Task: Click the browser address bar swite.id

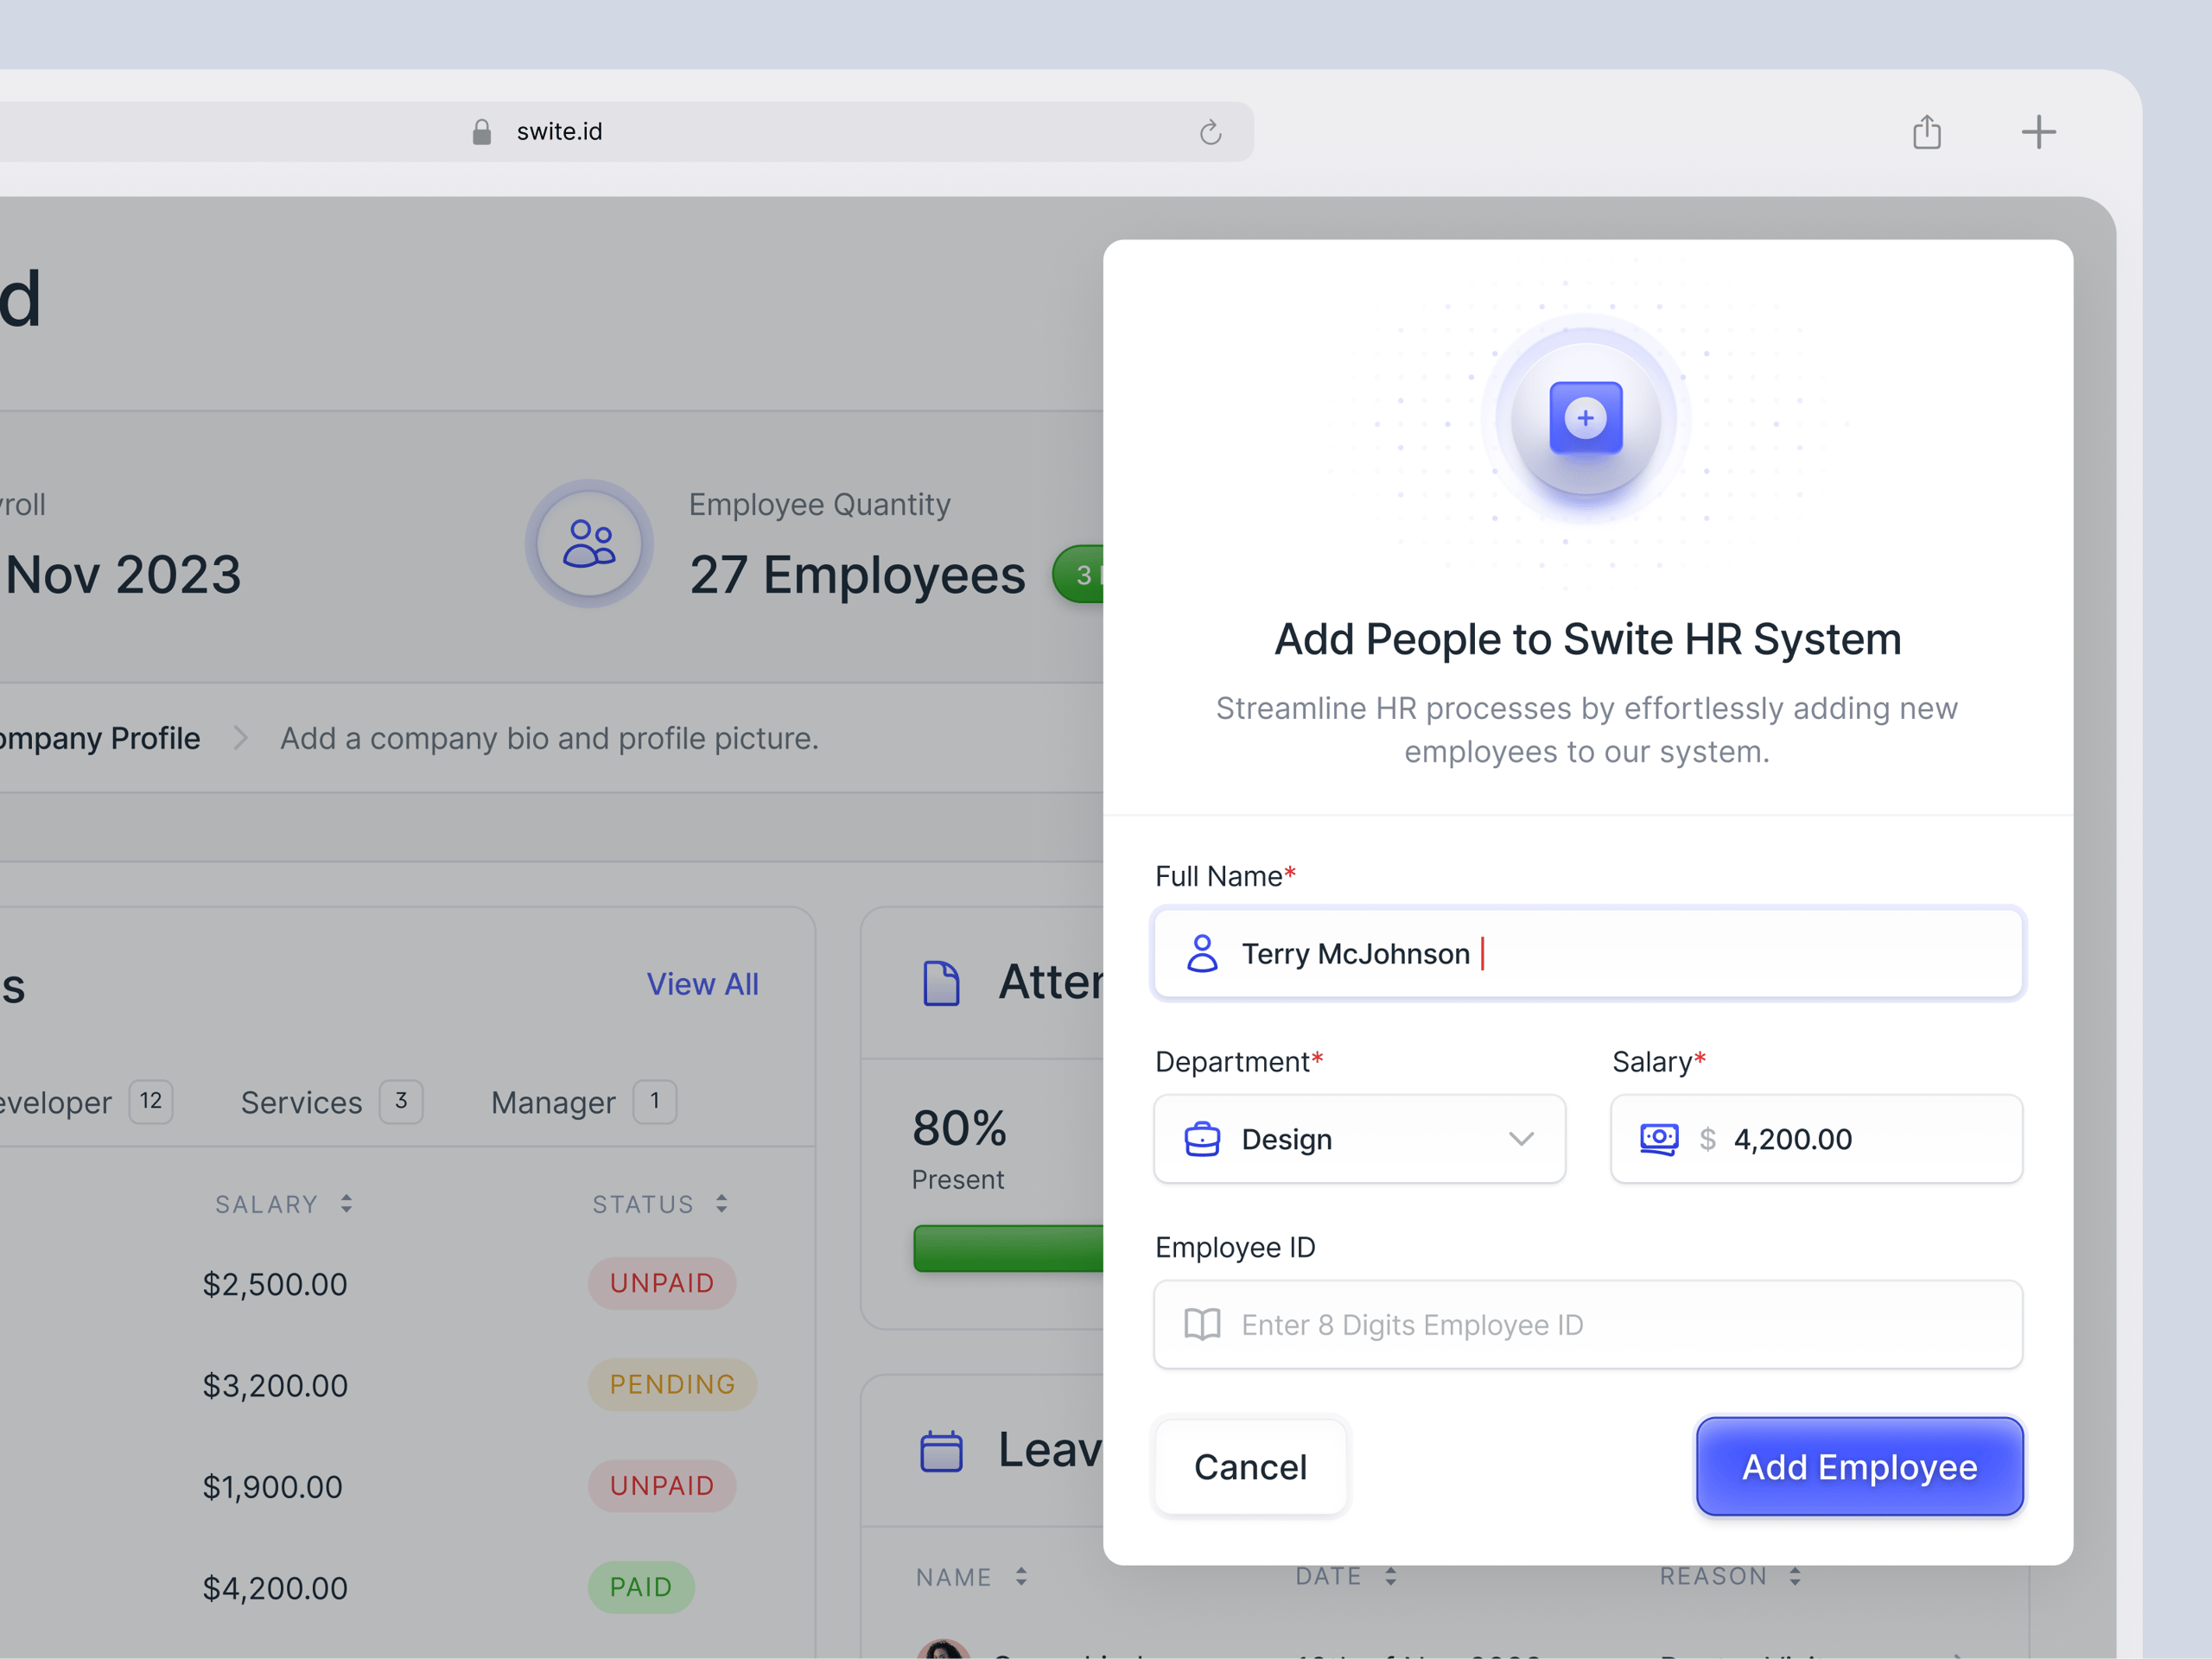Action: [627, 132]
